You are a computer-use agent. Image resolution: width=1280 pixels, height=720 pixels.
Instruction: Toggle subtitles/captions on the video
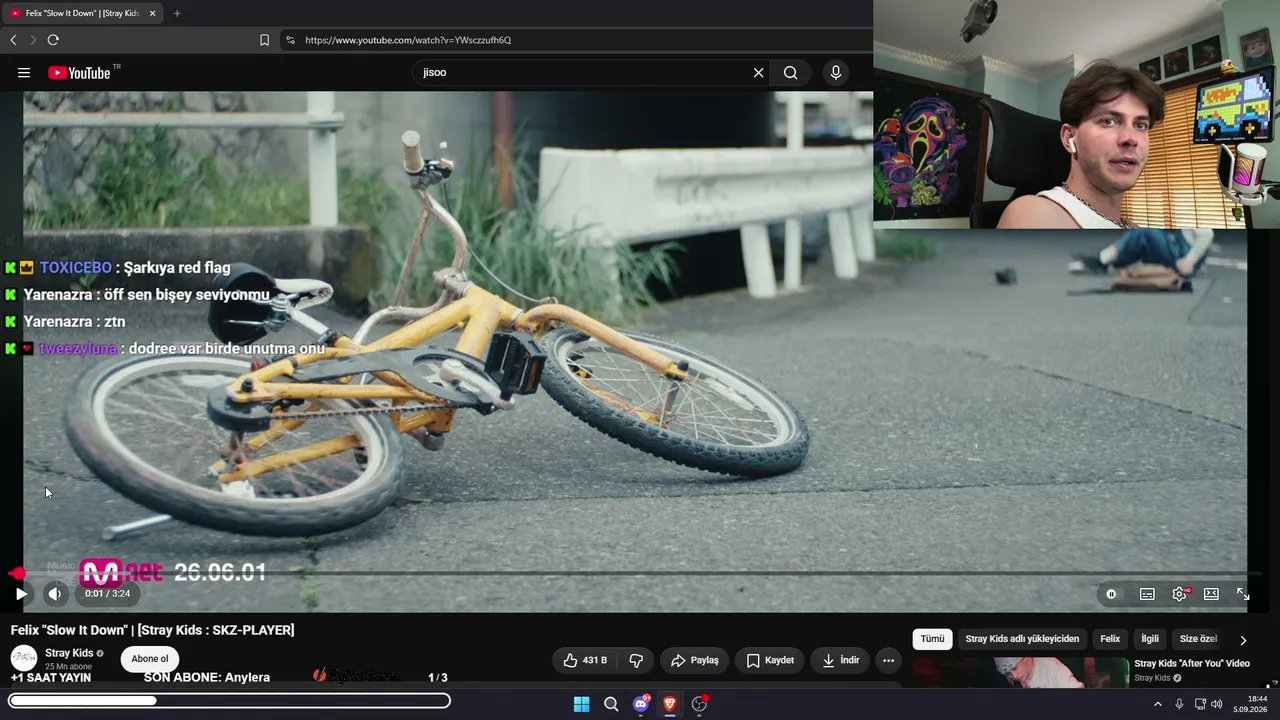[x=1148, y=594]
